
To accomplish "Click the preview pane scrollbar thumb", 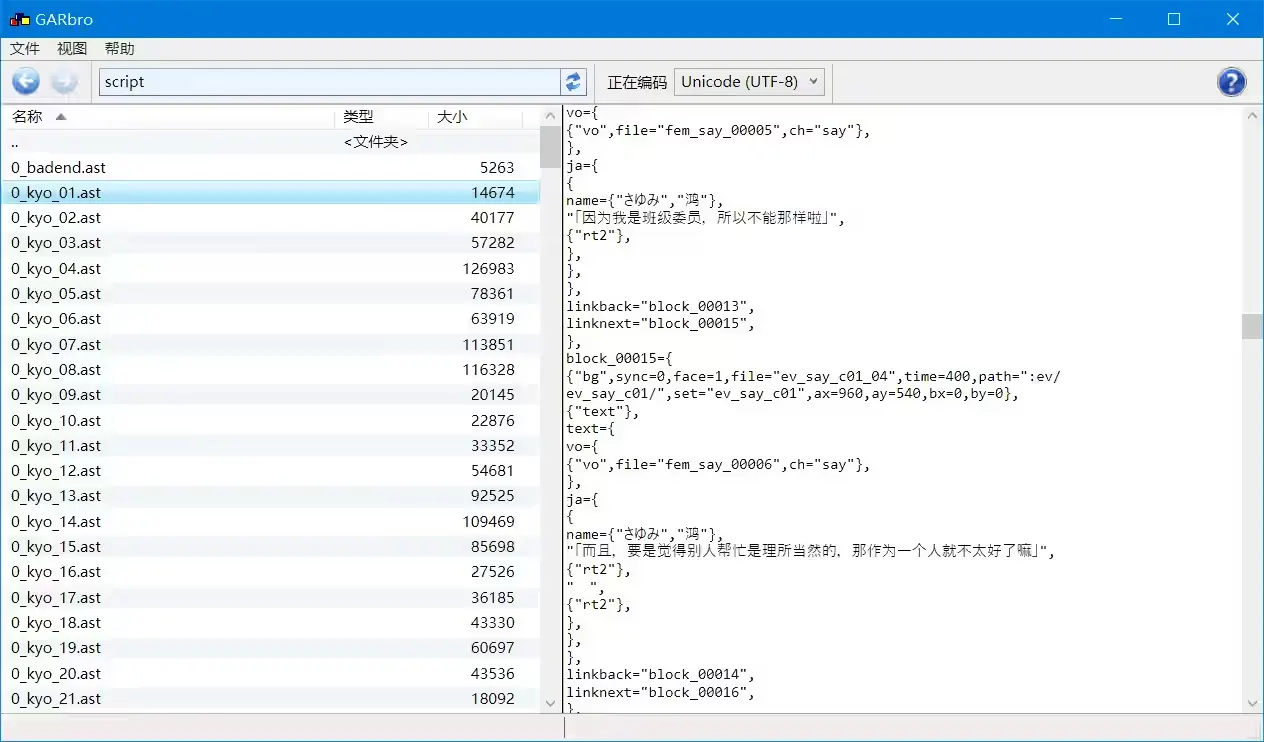I will point(1252,326).
